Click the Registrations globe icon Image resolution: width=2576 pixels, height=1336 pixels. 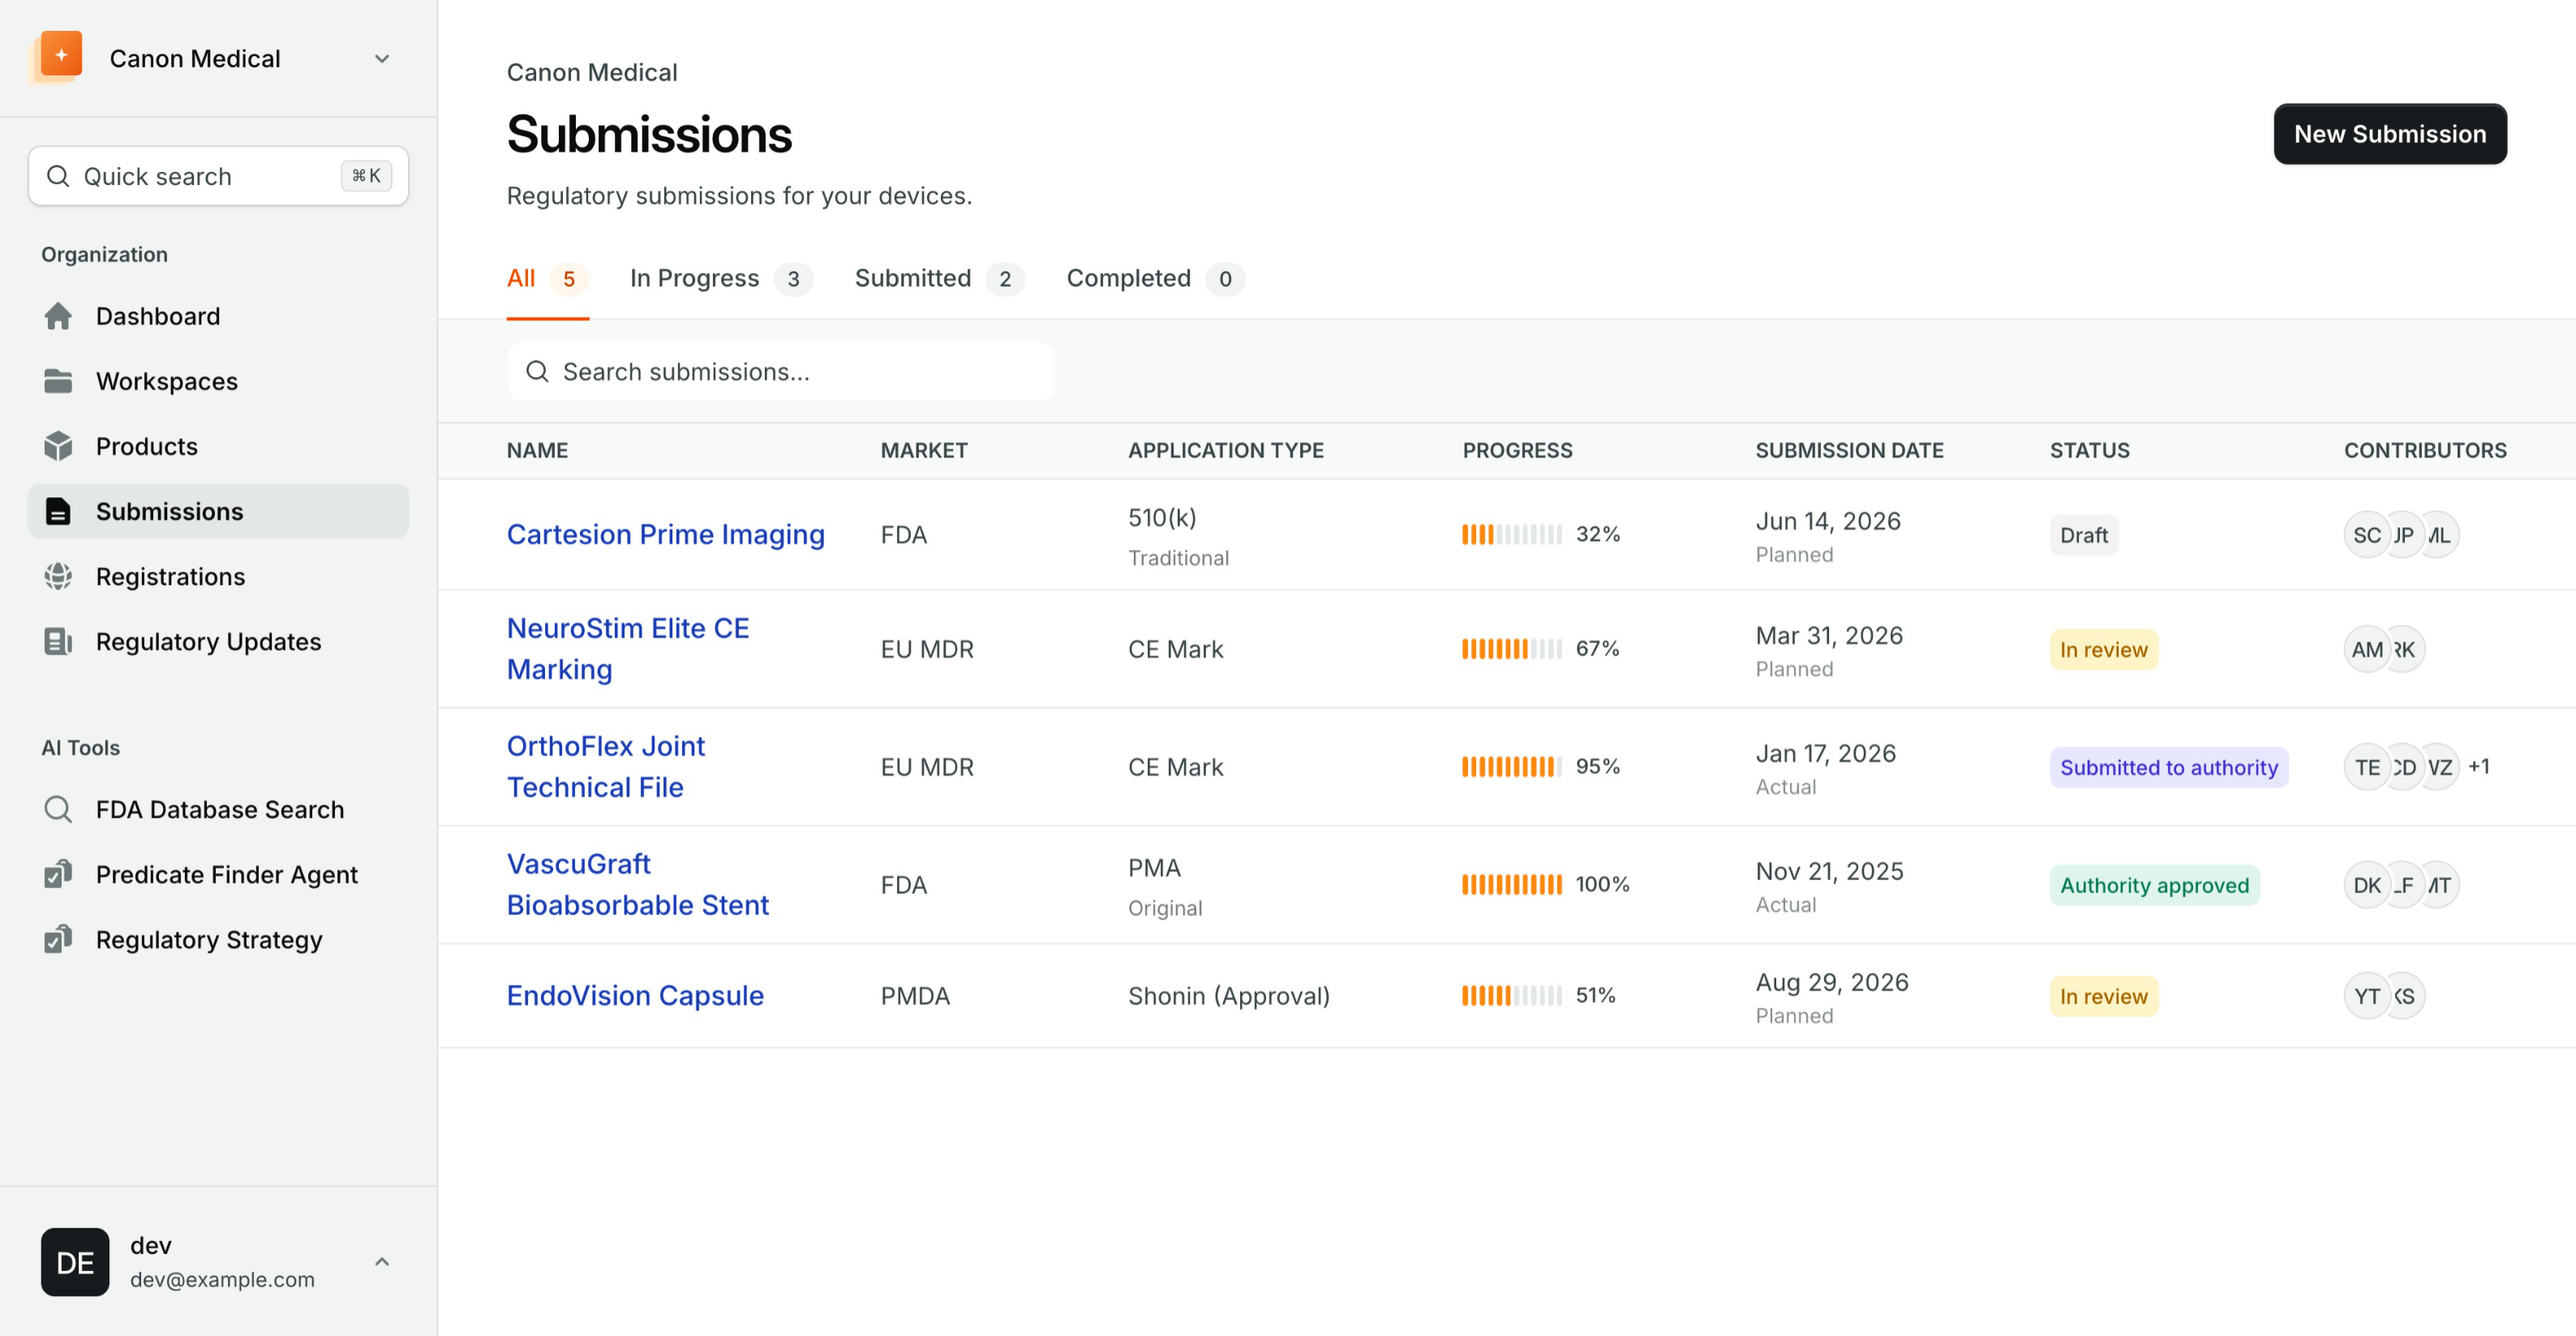59,576
